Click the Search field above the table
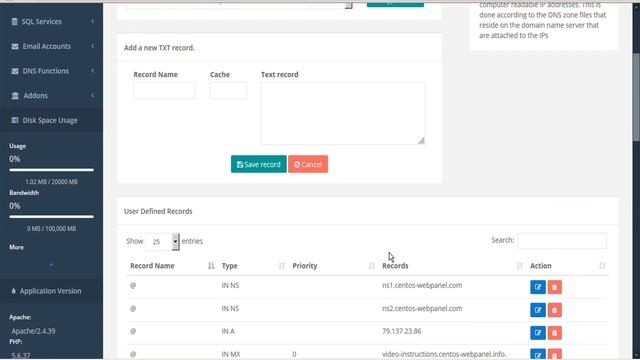The width and height of the screenshot is (640, 360). (562, 241)
